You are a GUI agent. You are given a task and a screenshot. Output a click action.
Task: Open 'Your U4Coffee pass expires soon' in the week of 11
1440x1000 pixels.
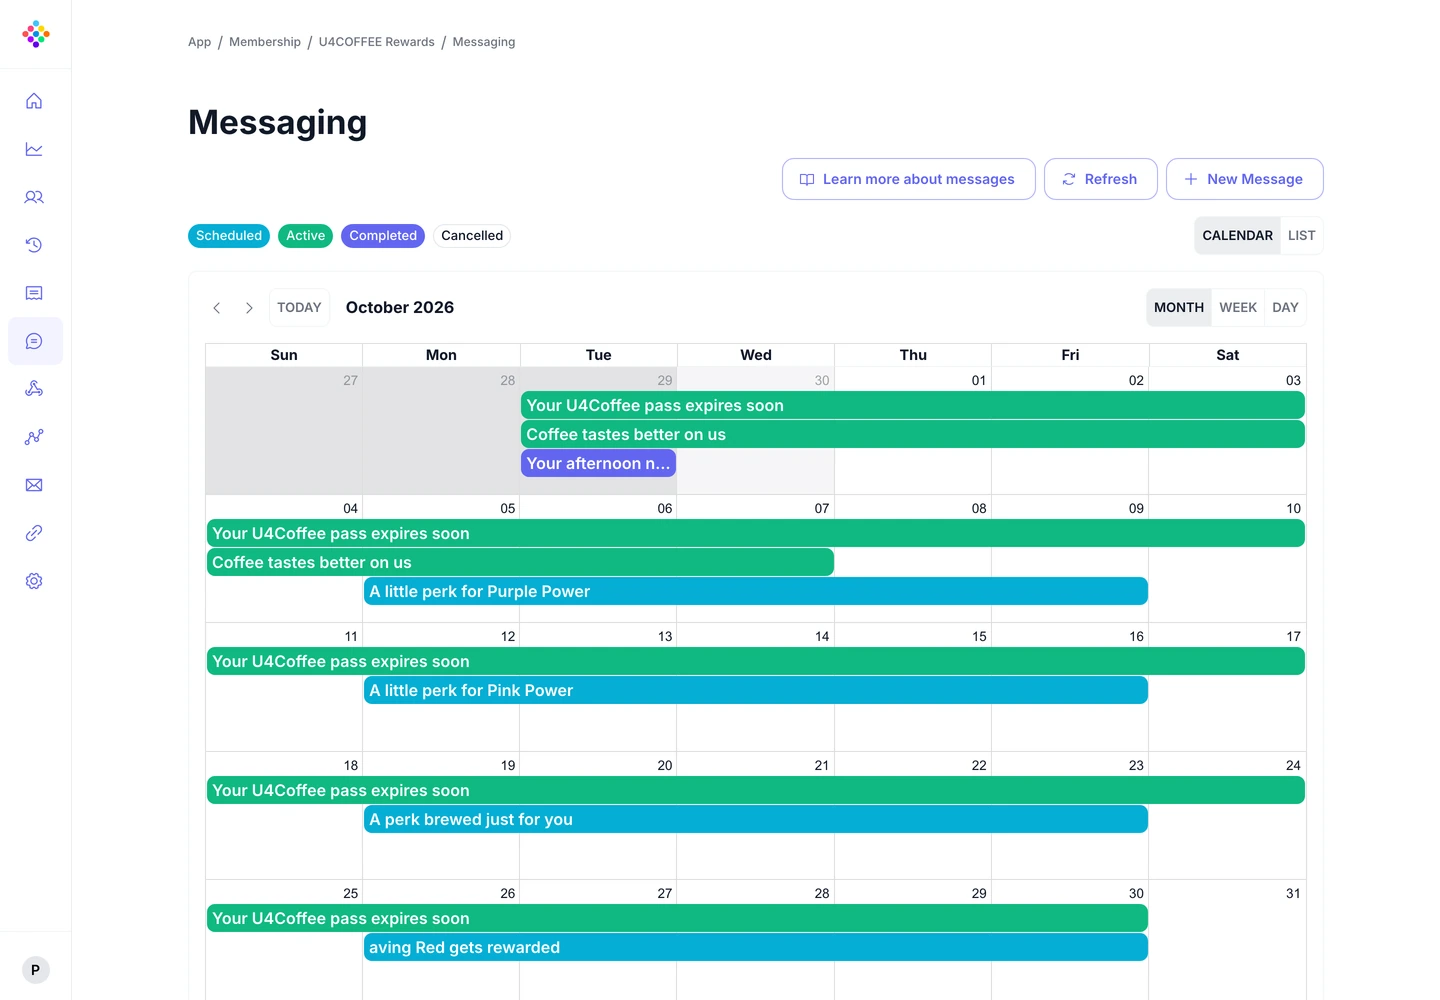756,661
